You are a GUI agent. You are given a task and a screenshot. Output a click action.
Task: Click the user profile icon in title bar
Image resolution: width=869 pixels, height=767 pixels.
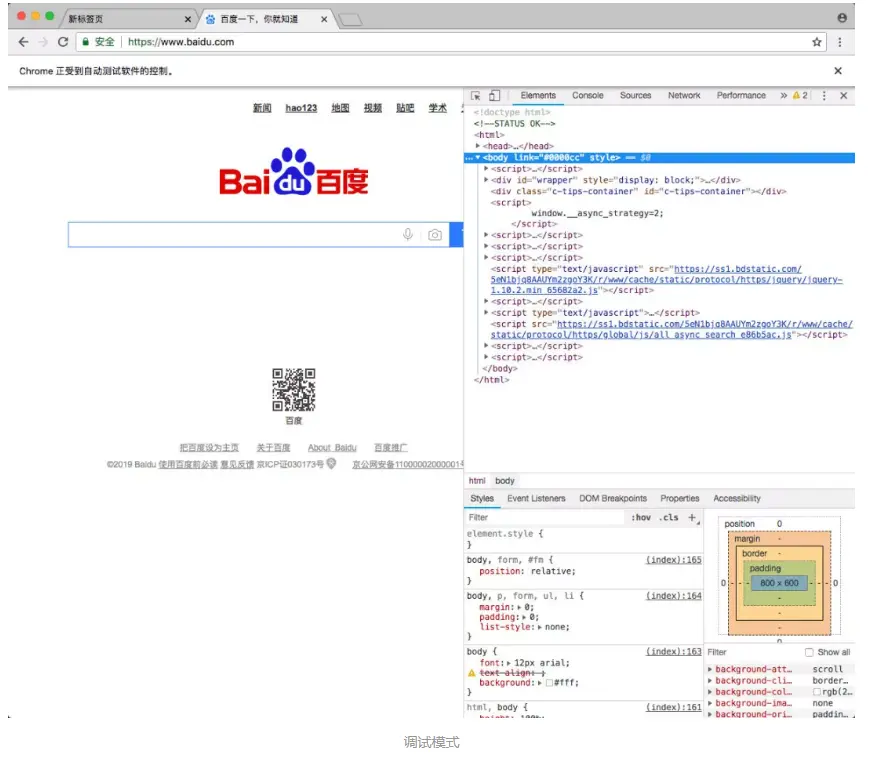pyautogui.click(x=842, y=18)
